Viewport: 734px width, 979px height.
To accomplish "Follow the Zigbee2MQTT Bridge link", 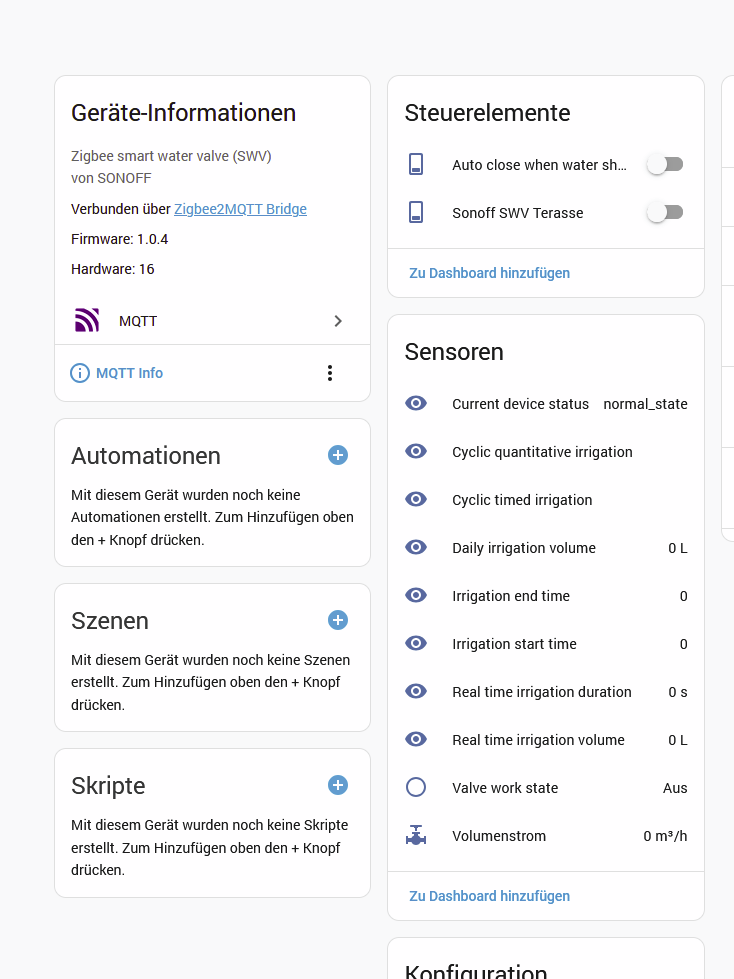I will coord(240,209).
